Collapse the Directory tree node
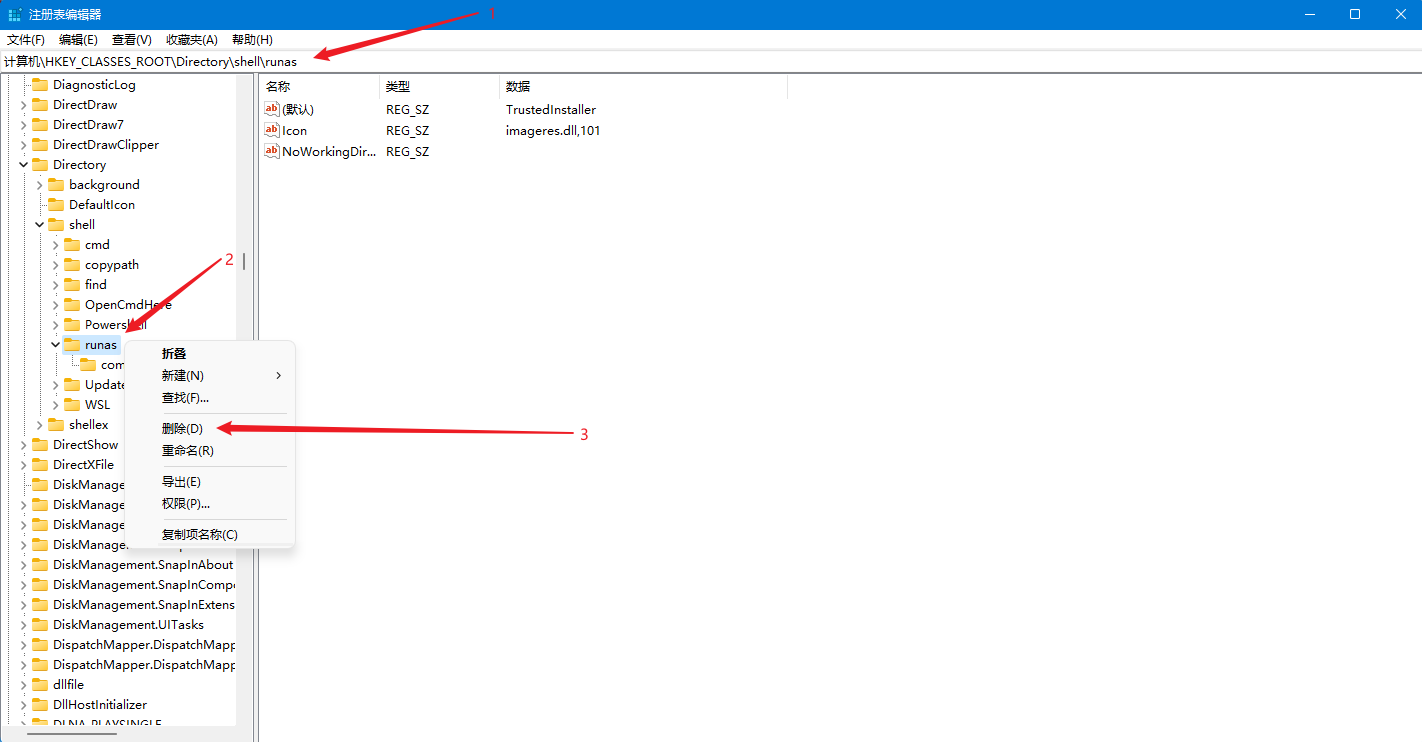 (24, 165)
